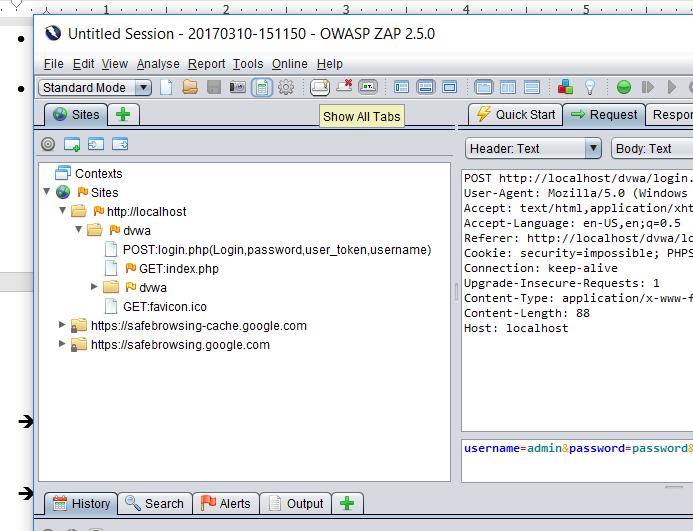The width and height of the screenshot is (693, 531).
Task: Click the show only in-scope URLs target icon
Action: click(x=48, y=144)
